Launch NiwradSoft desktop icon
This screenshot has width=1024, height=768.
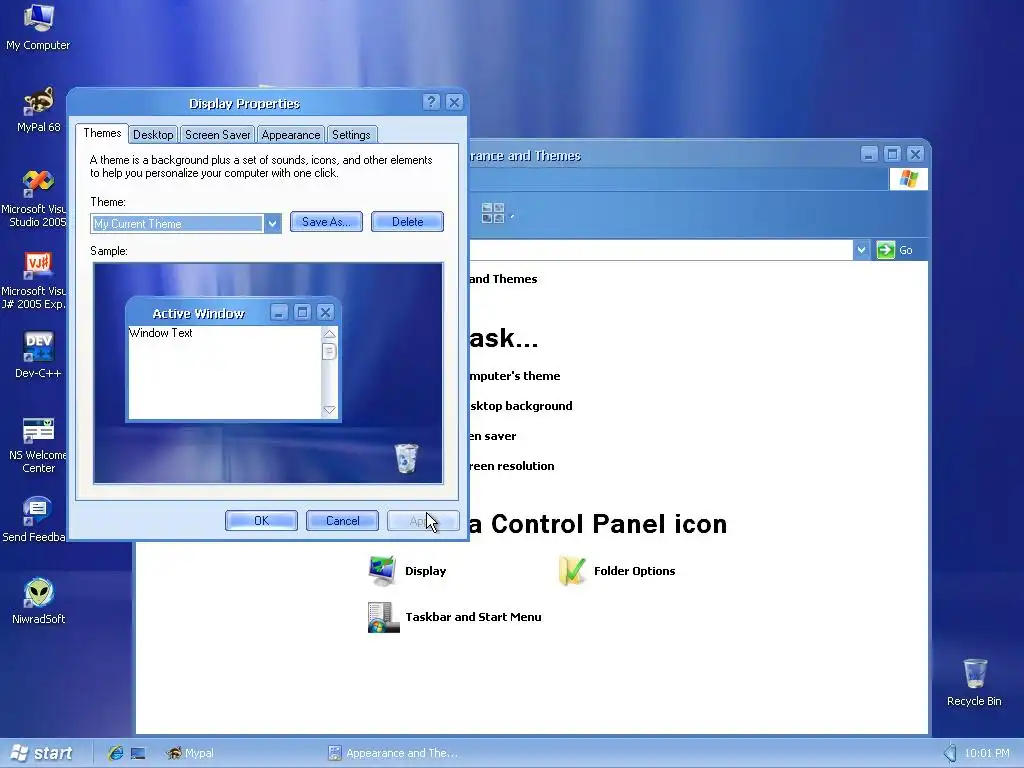[38, 601]
